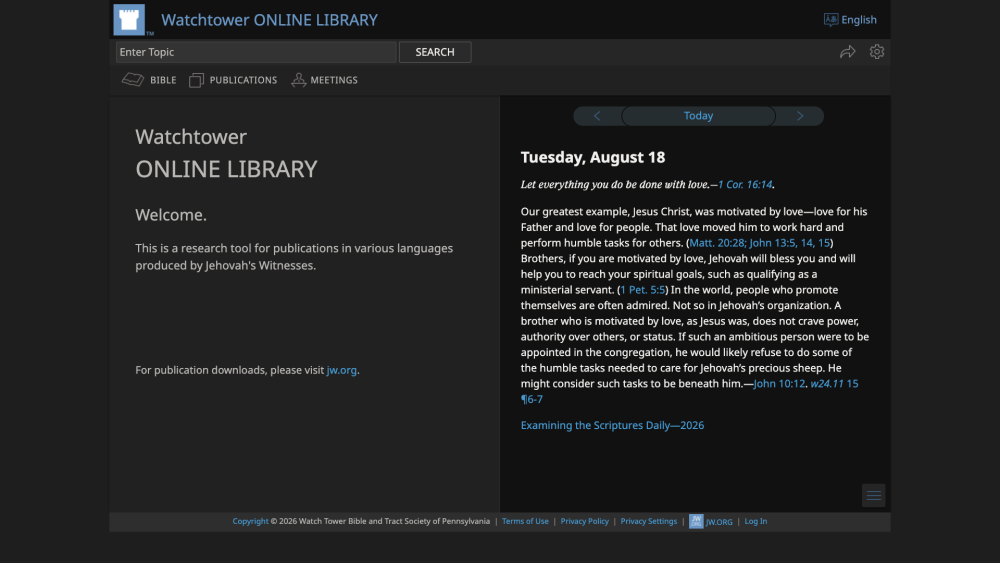Open the Watchtower ONLINE LIBRARY home title
Screen dimensions: 1000x563
pos(269,20)
